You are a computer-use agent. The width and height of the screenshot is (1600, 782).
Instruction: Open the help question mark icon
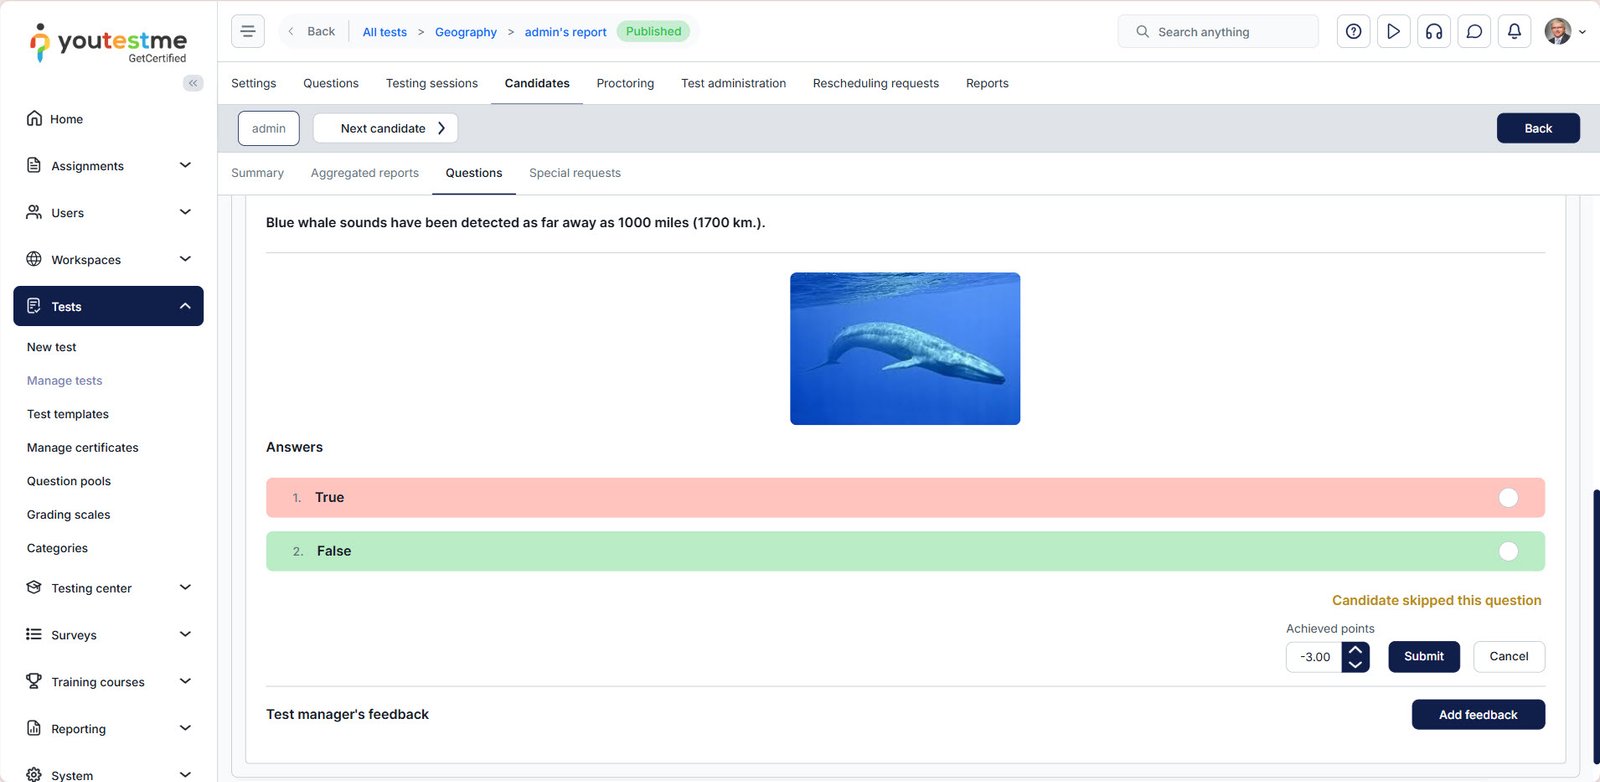pyautogui.click(x=1353, y=31)
